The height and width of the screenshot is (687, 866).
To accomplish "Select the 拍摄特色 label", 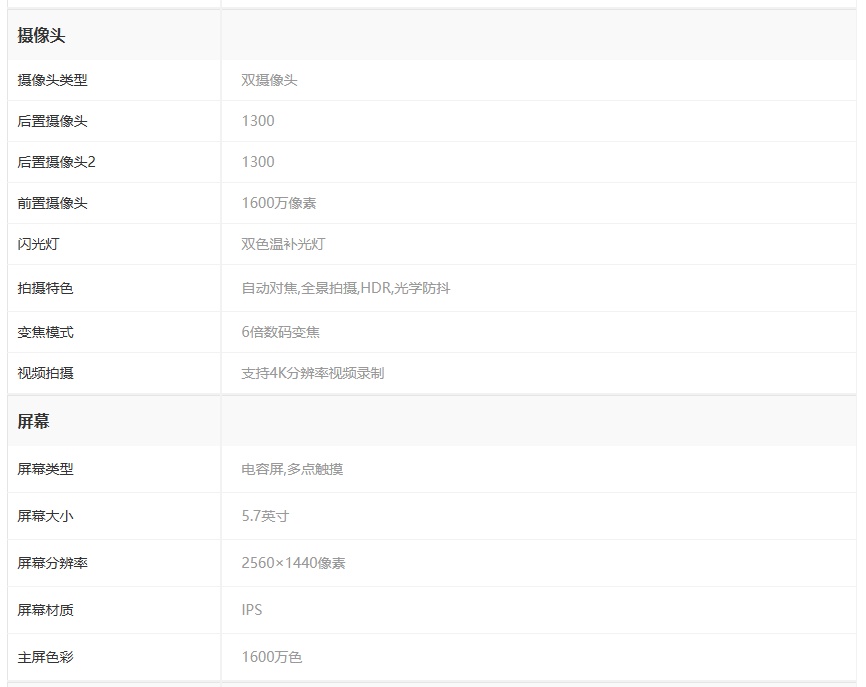I will pos(45,288).
